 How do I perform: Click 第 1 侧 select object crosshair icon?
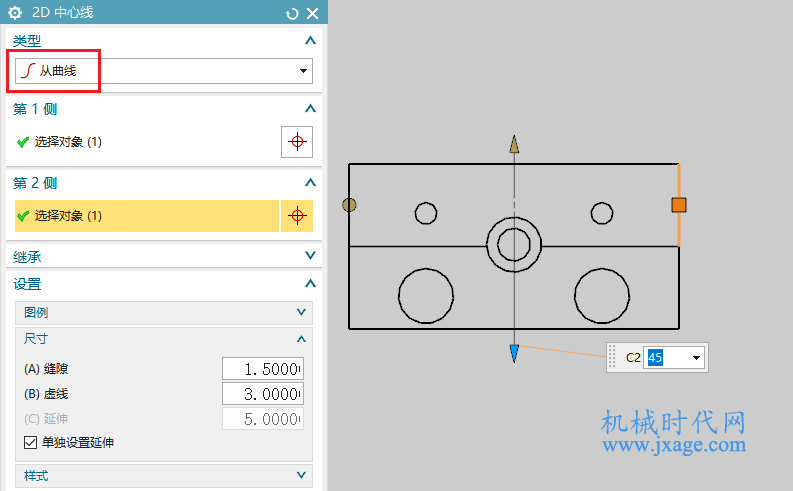(x=297, y=142)
